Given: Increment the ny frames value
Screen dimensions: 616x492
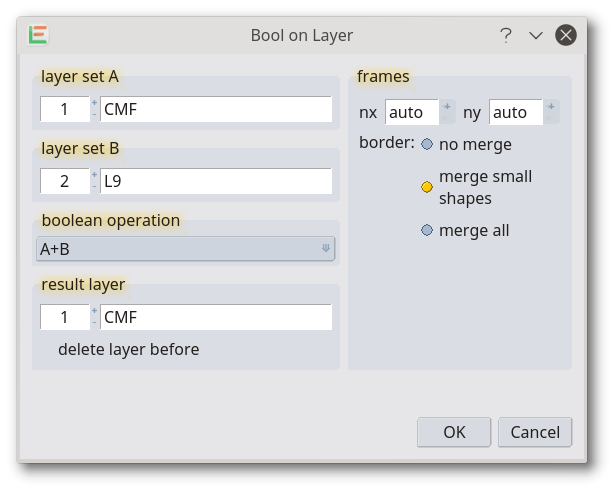Looking at the screenshot, I should click(x=551, y=106).
